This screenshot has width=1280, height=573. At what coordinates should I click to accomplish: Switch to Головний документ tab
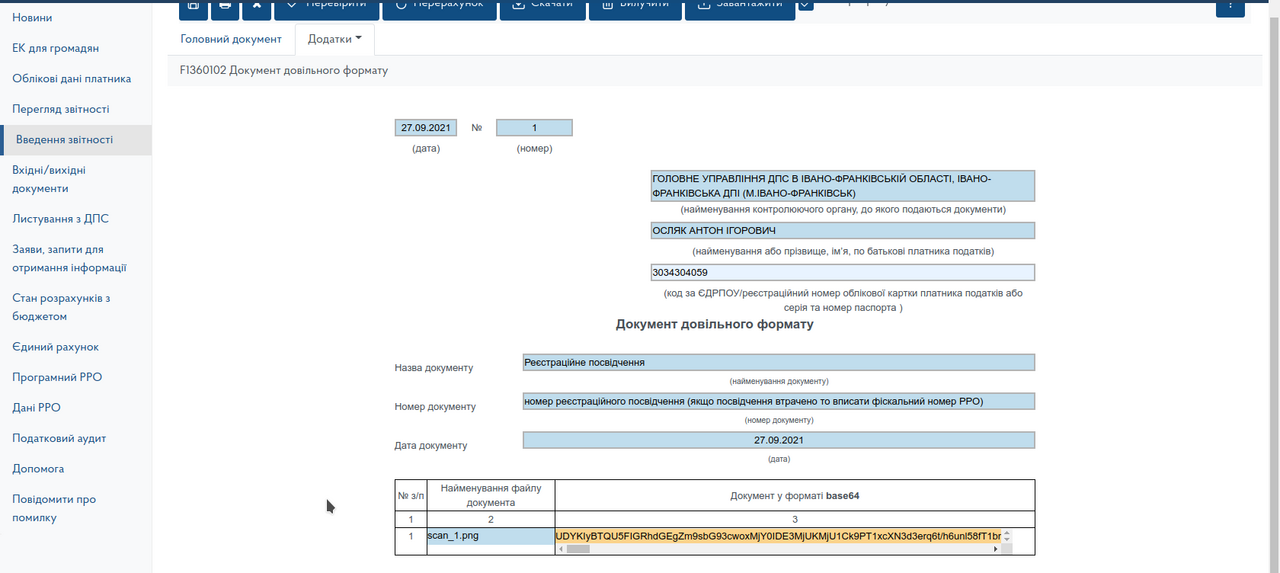coord(231,39)
